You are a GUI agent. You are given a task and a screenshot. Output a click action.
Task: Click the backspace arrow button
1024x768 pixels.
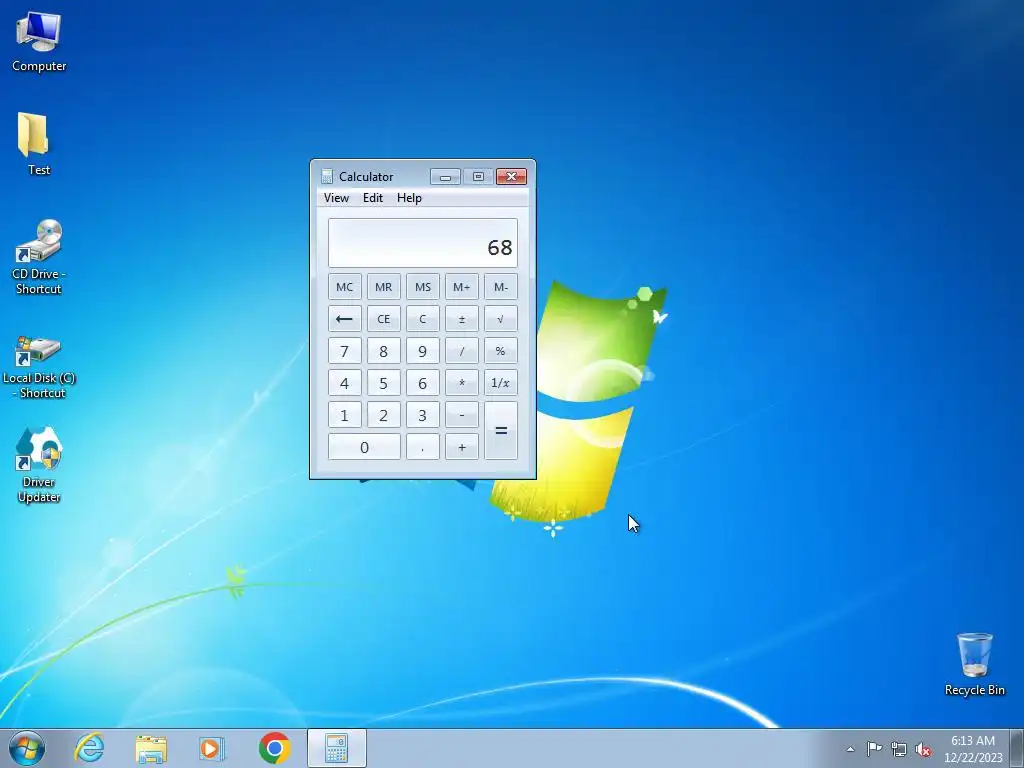pos(344,319)
